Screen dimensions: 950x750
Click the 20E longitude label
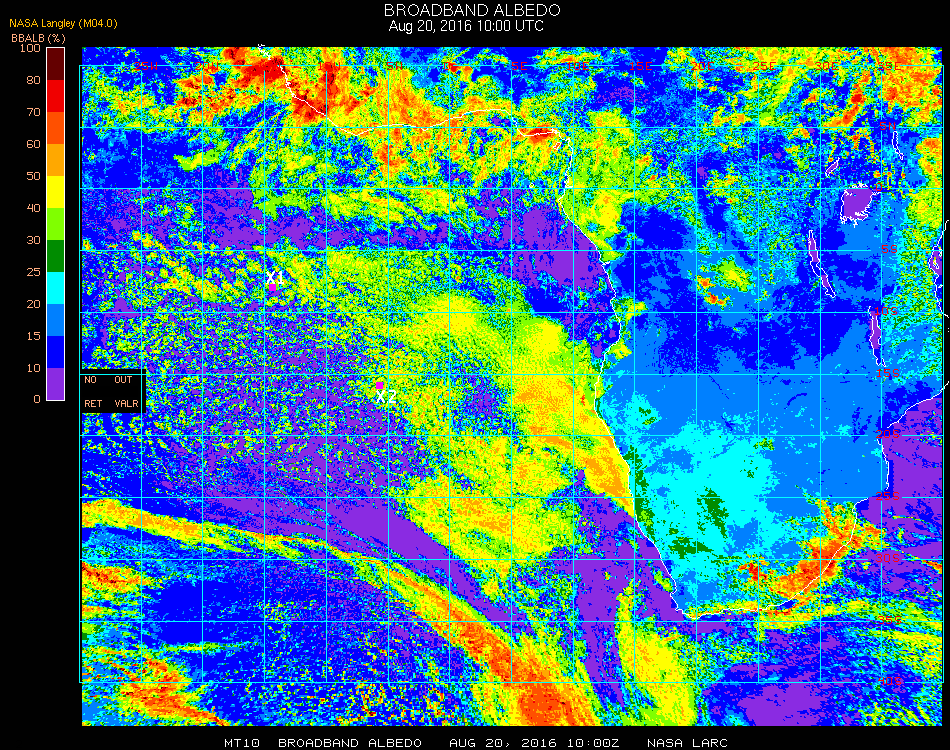point(702,65)
